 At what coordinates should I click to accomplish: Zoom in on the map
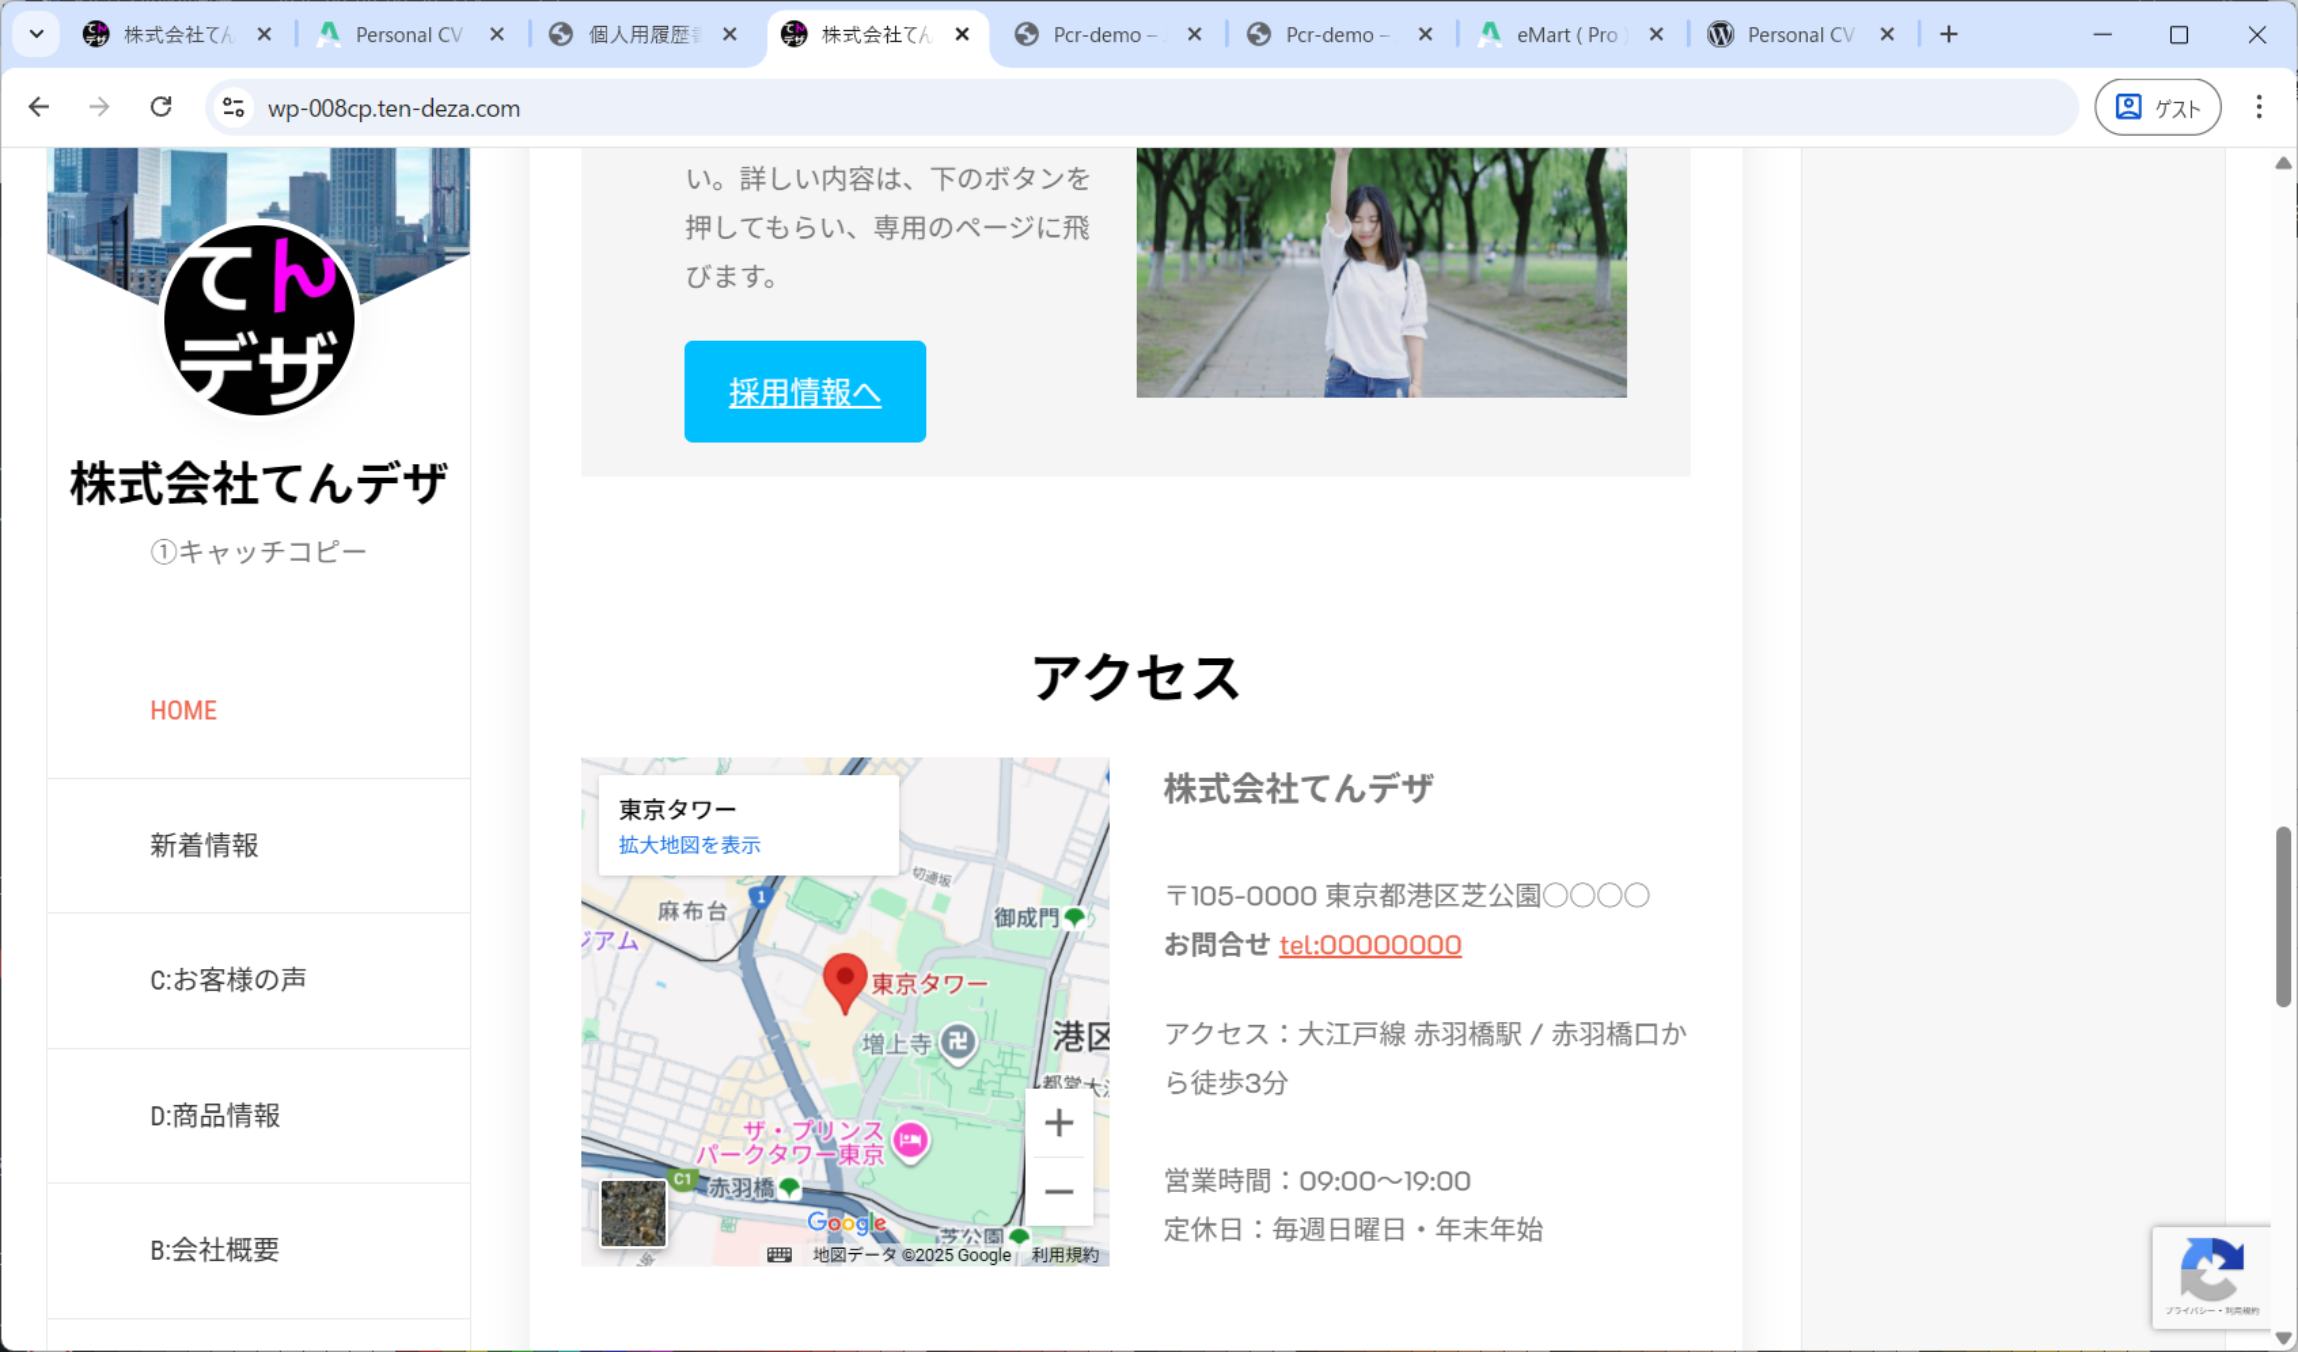click(1058, 1123)
